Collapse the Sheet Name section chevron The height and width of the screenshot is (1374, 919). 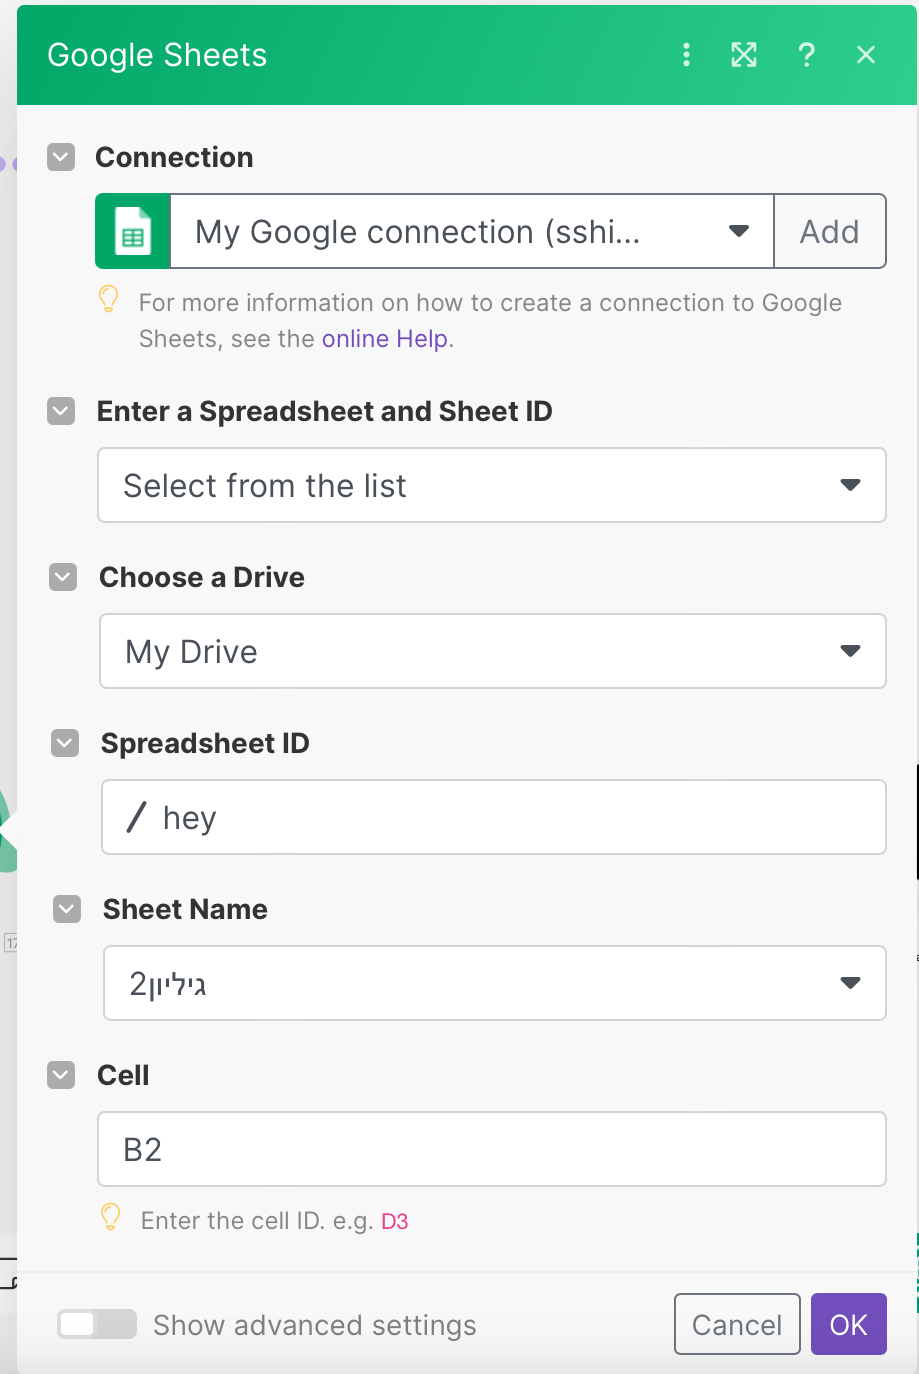pyautogui.click(x=67, y=909)
